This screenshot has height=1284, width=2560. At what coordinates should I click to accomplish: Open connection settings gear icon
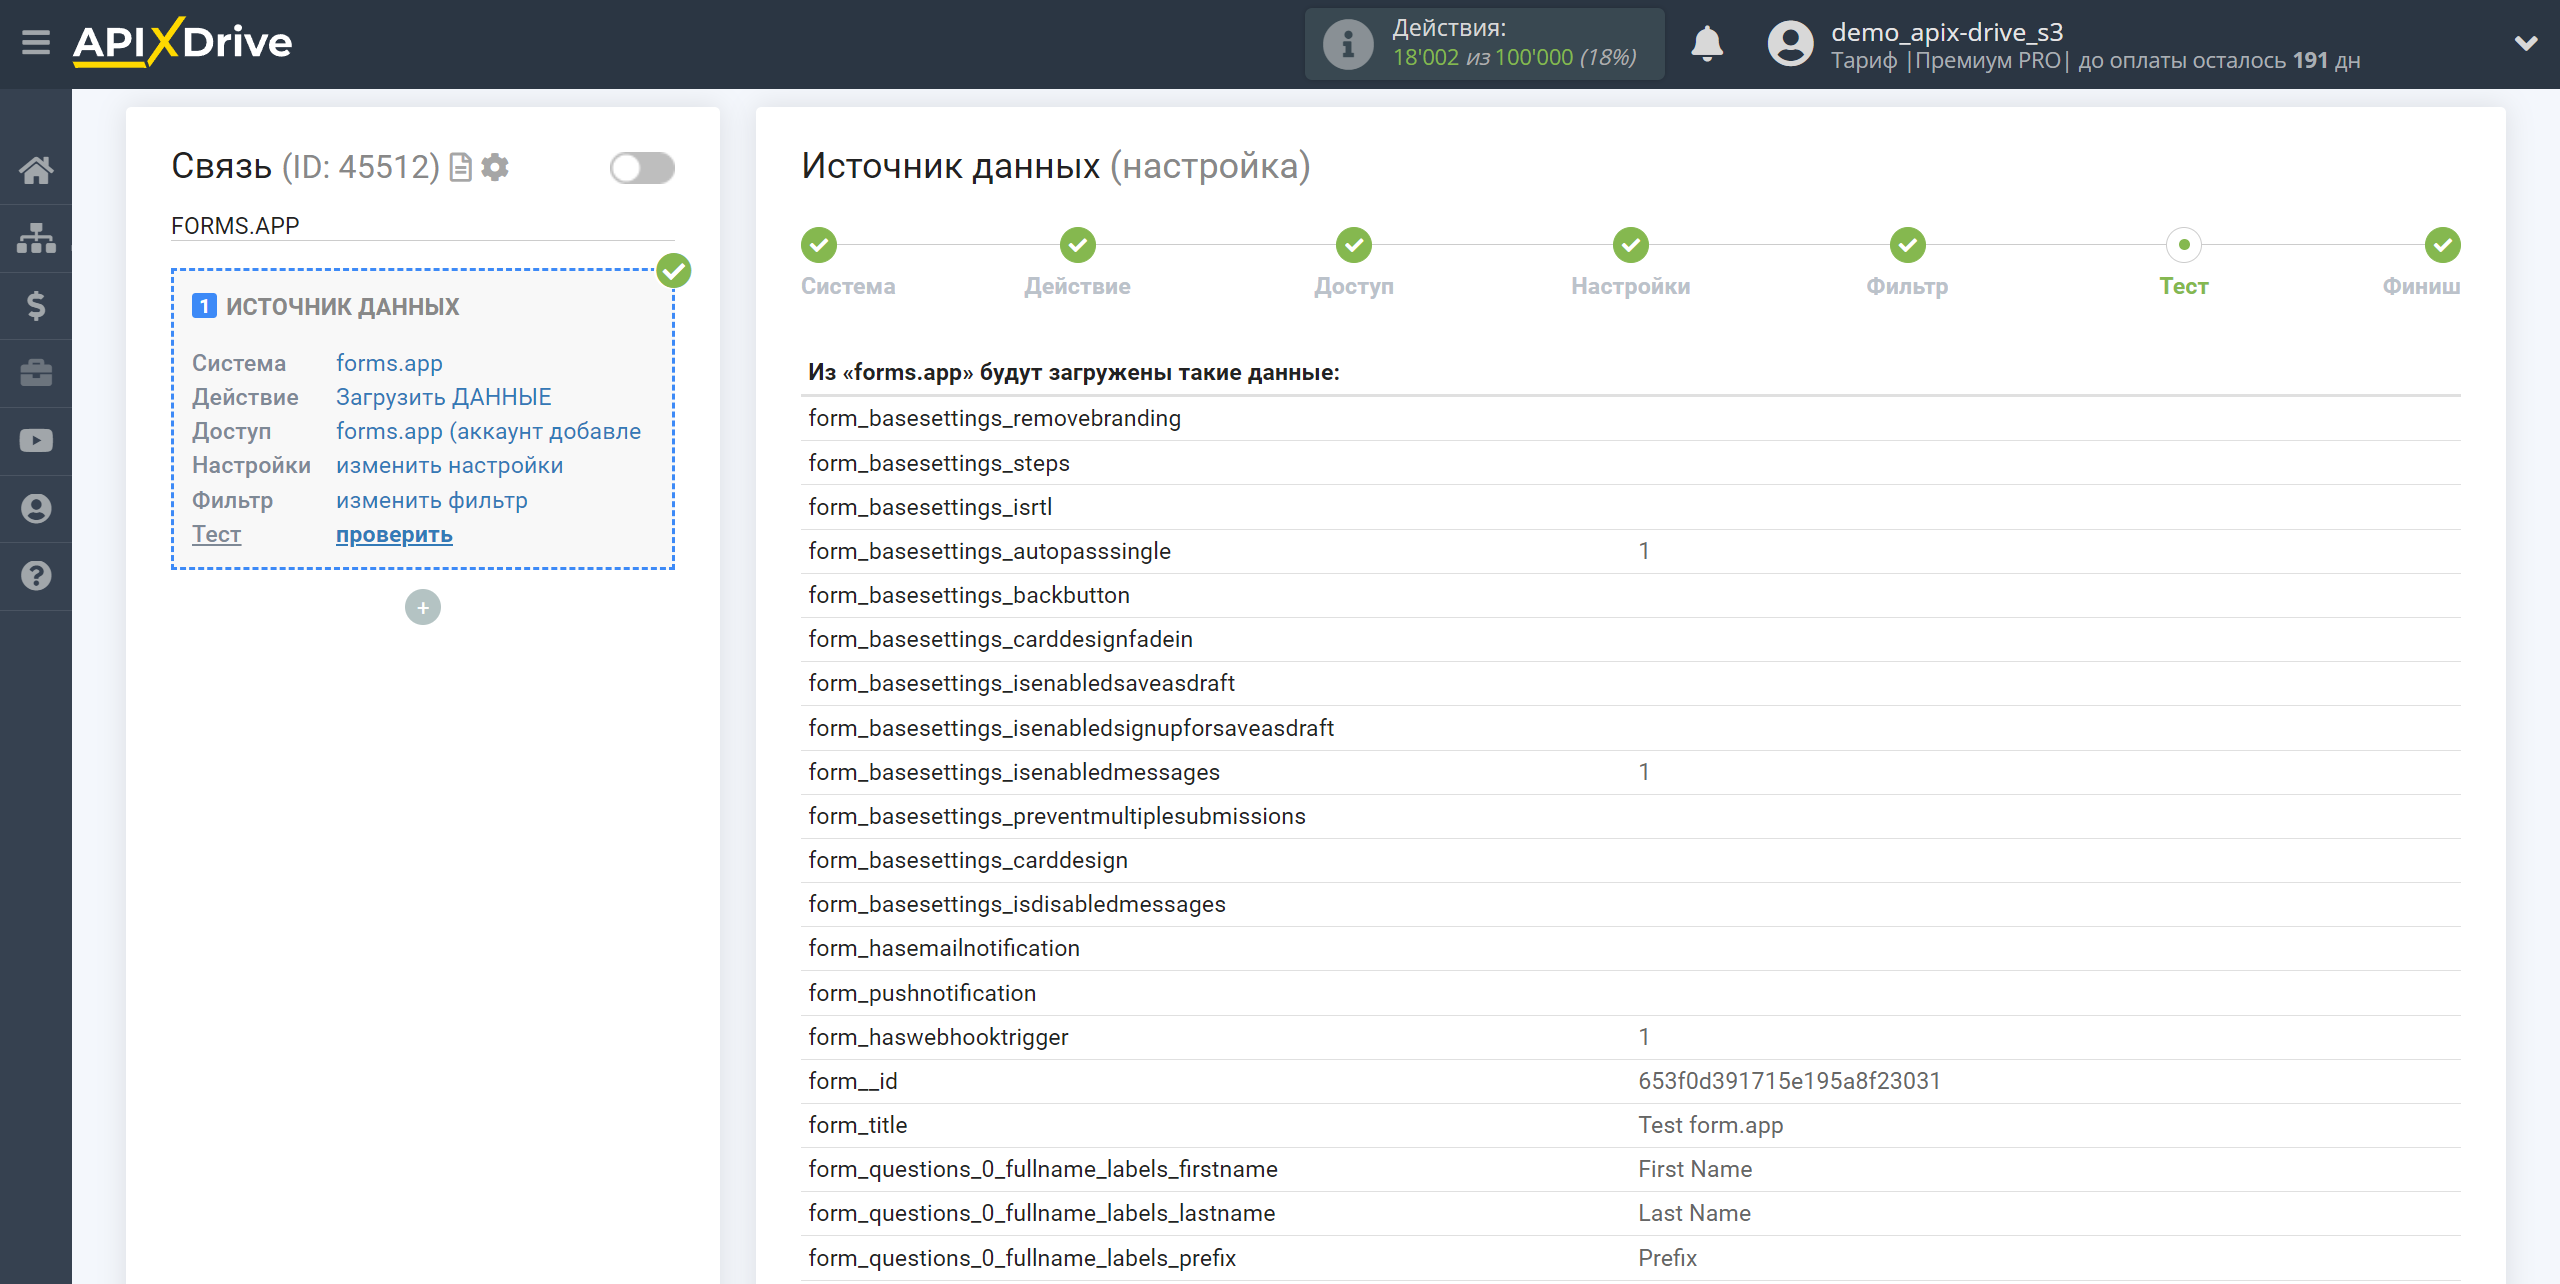[495, 167]
